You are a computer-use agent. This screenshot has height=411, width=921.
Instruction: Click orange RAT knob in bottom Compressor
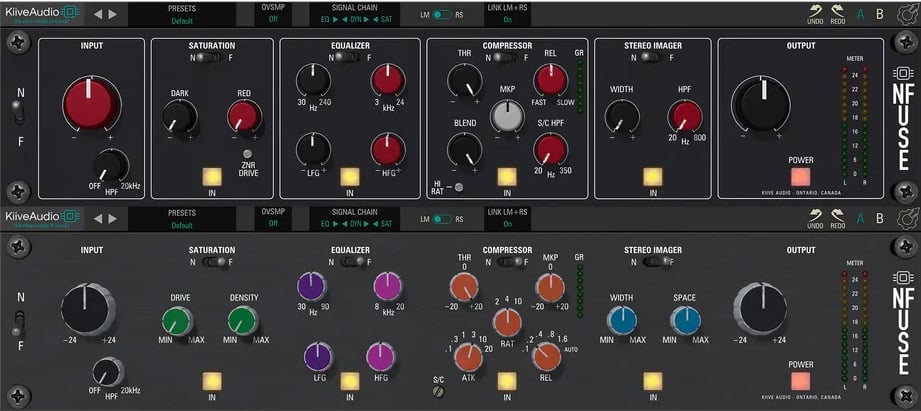(x=507, y=322)
